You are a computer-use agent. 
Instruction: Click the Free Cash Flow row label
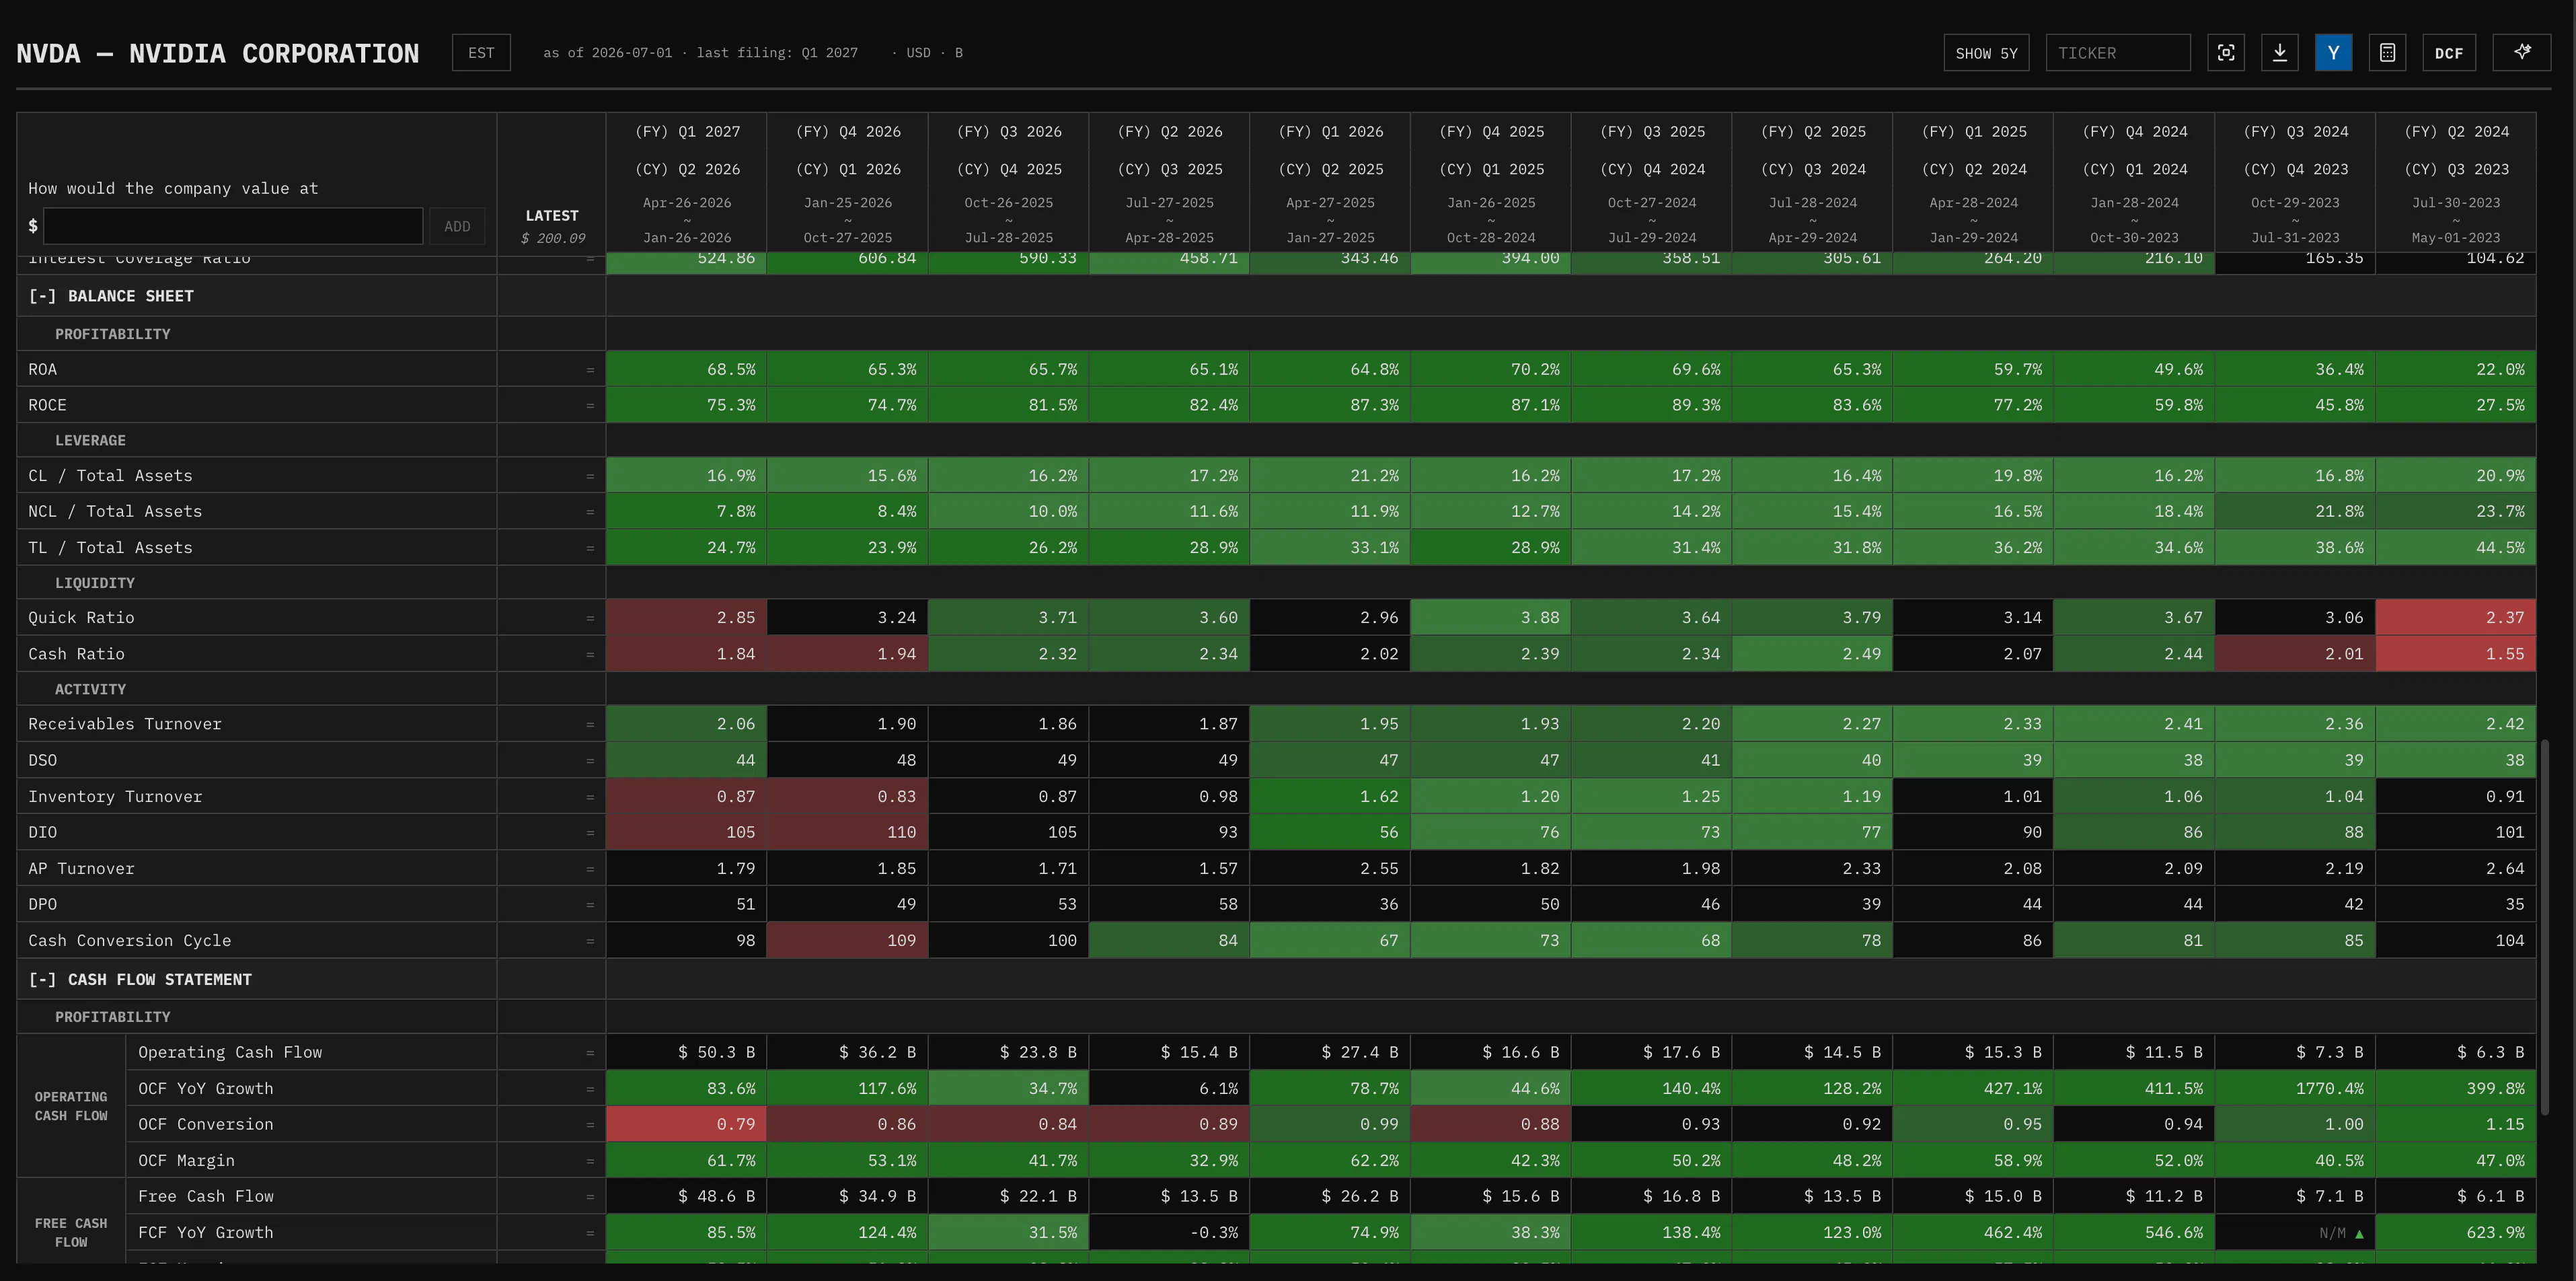tap(205, 1196)
